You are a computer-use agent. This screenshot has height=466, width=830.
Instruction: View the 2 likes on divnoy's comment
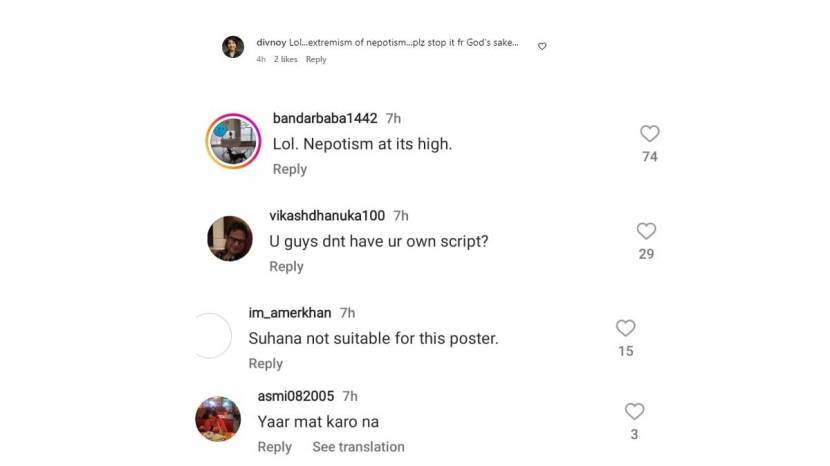point(286,60)
